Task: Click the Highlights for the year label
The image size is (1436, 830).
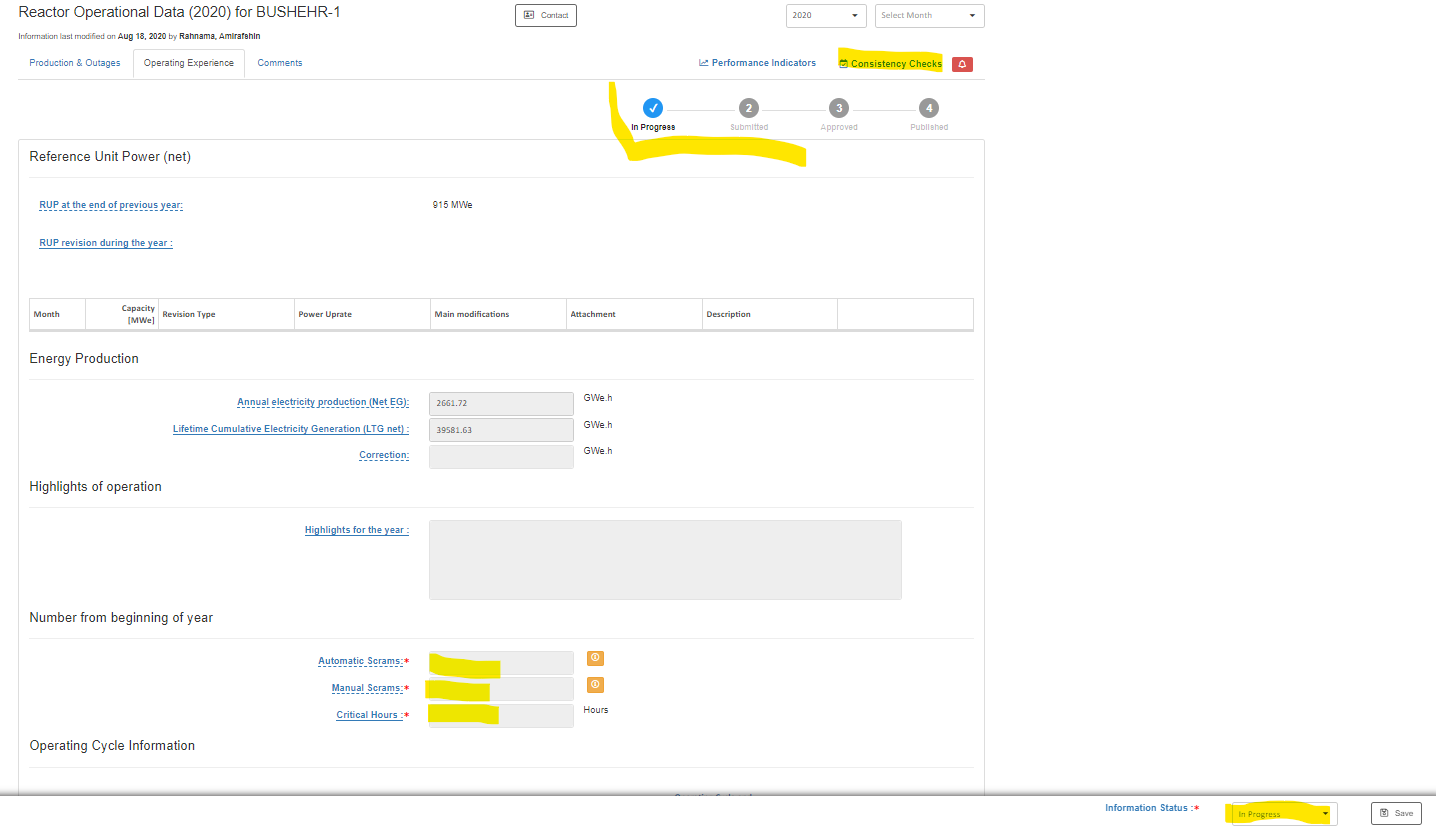Action: click(357, 530)
